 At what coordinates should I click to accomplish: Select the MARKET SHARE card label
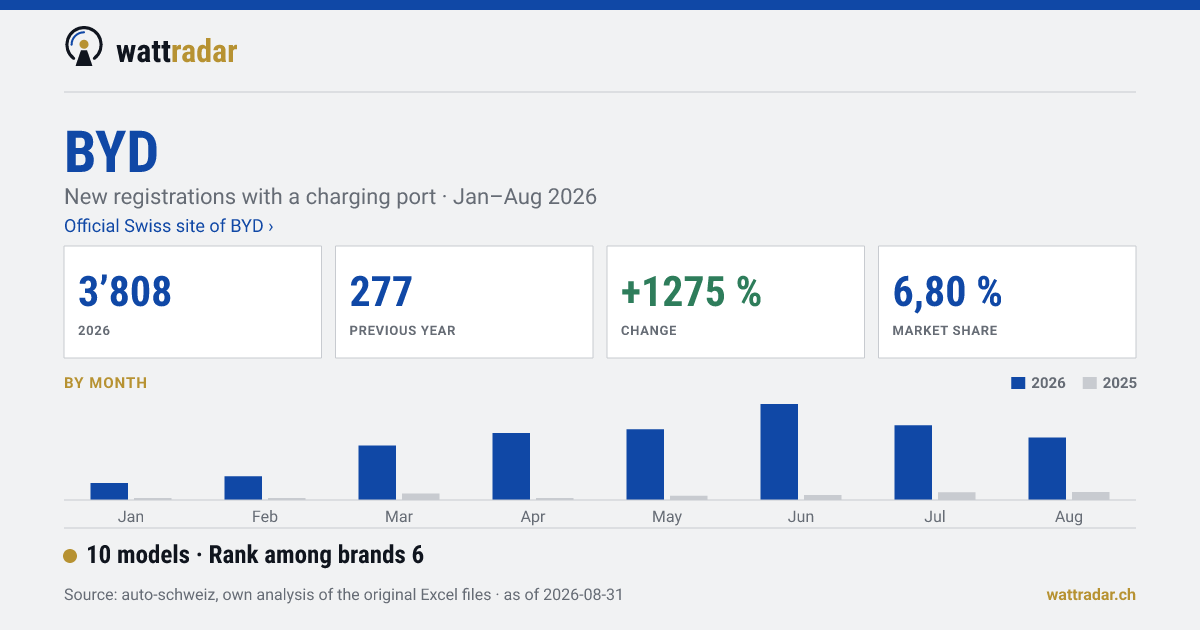(945, 330)
